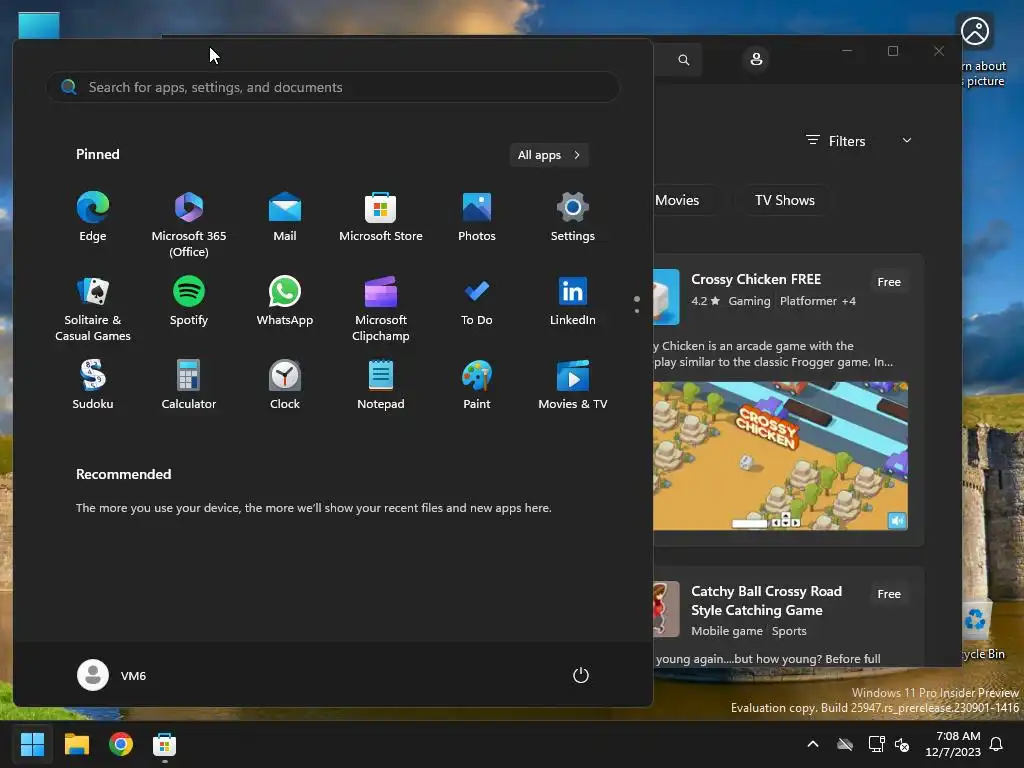Select the Movies tab in Store
The width and height of the screenshot is (1024, 768).
(677, 200)
